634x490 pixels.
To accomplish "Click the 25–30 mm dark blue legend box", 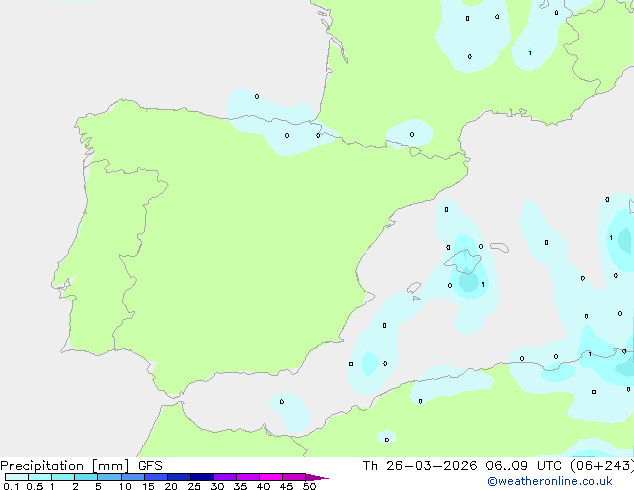I will click(202, 477).
